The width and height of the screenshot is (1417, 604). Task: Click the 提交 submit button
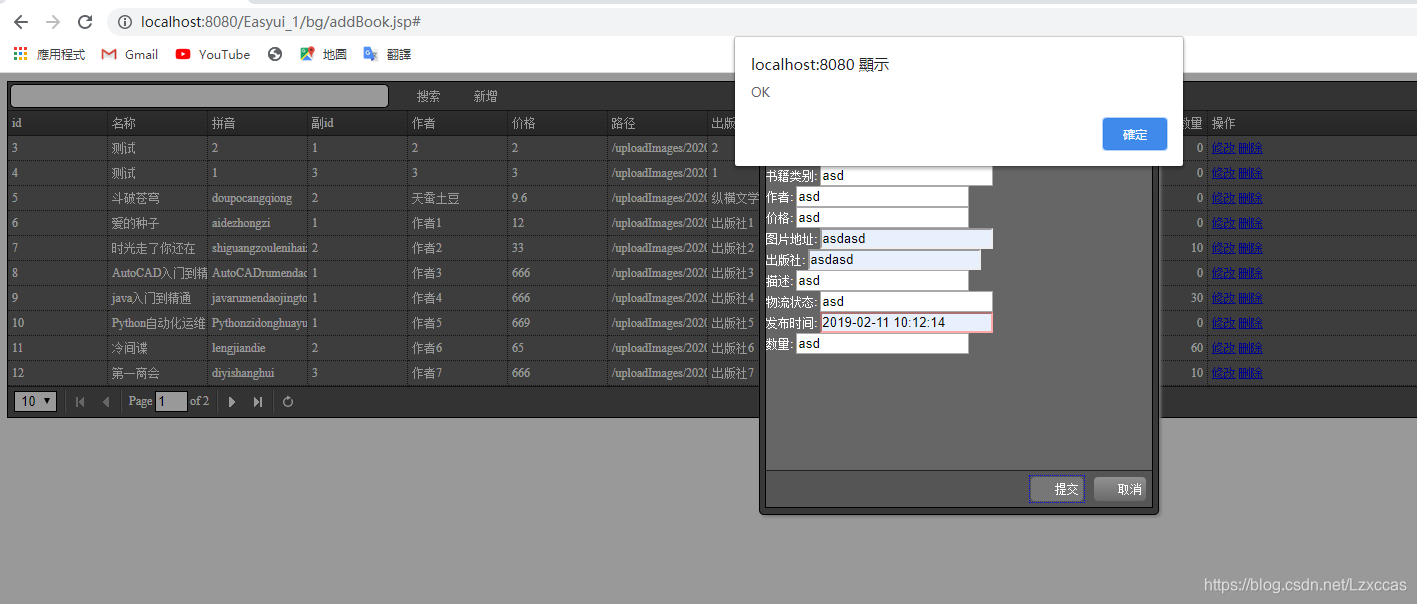[x=1058, y=489]
